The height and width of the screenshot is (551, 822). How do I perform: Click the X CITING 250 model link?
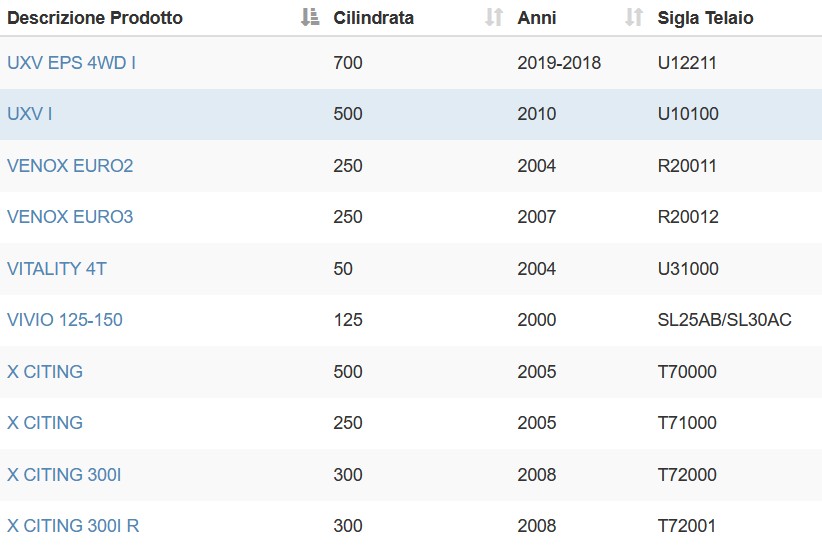pos(45,423)
